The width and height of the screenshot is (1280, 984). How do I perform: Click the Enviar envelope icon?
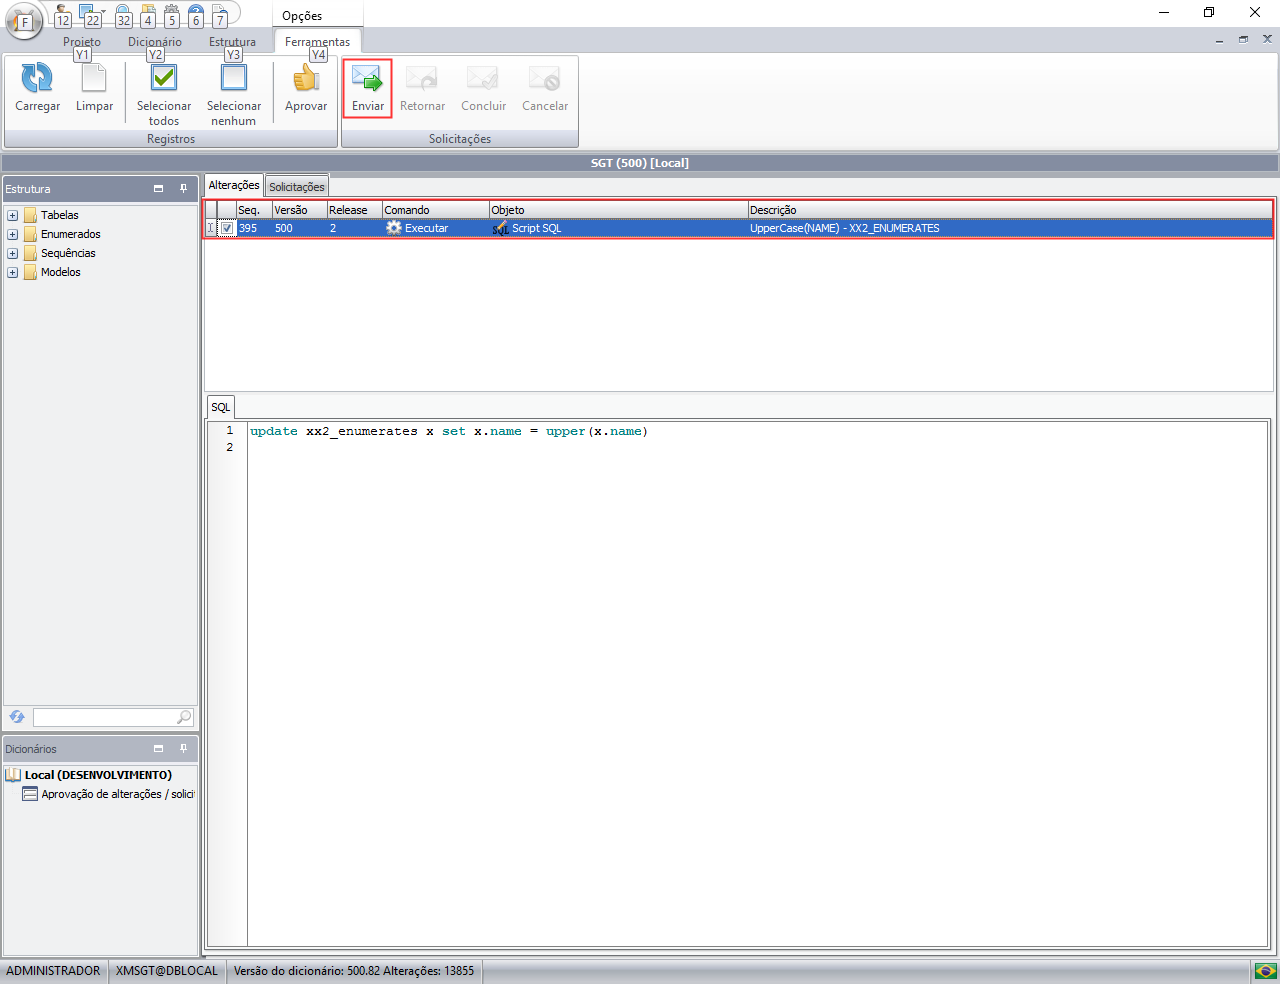(367, 78)
